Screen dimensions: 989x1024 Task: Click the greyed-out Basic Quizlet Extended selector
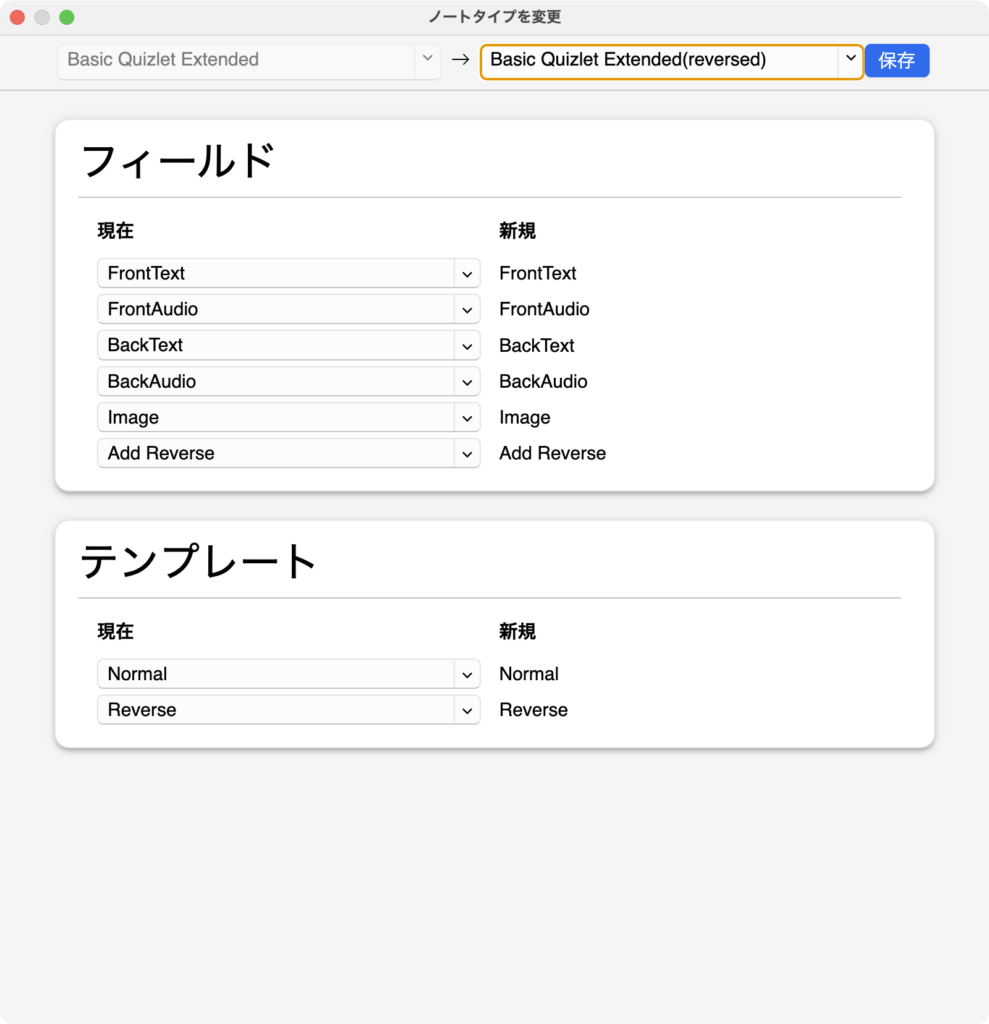click(248, 60)
